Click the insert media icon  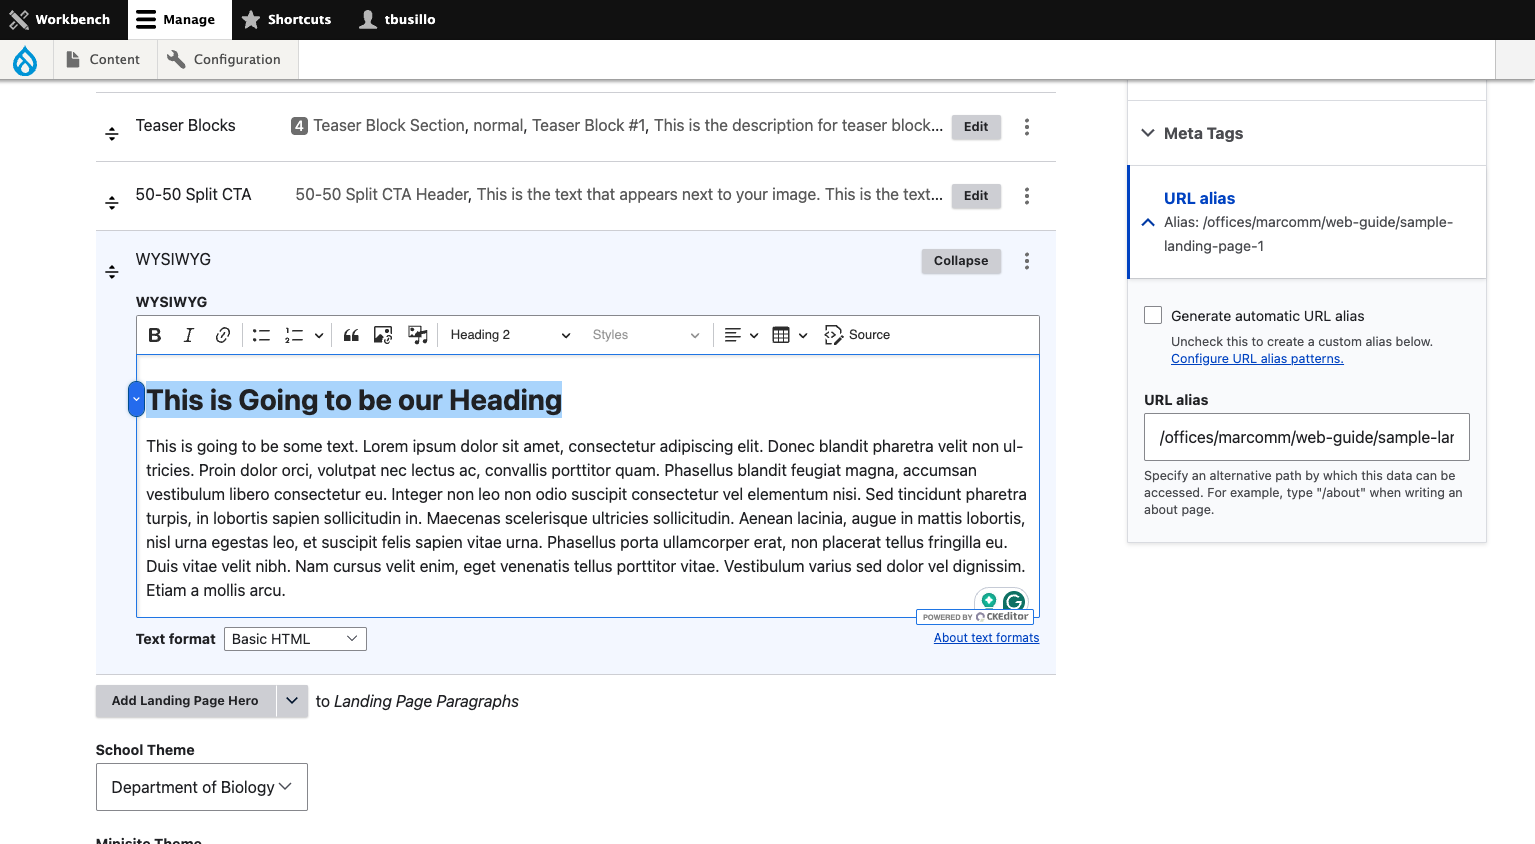[x=418, y=335]
